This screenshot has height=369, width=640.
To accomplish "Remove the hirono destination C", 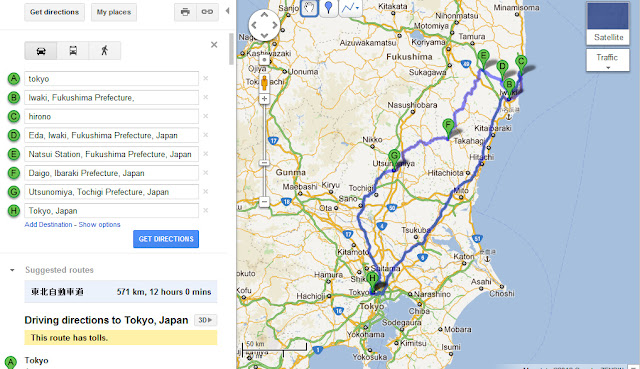I will coord(206,116).
